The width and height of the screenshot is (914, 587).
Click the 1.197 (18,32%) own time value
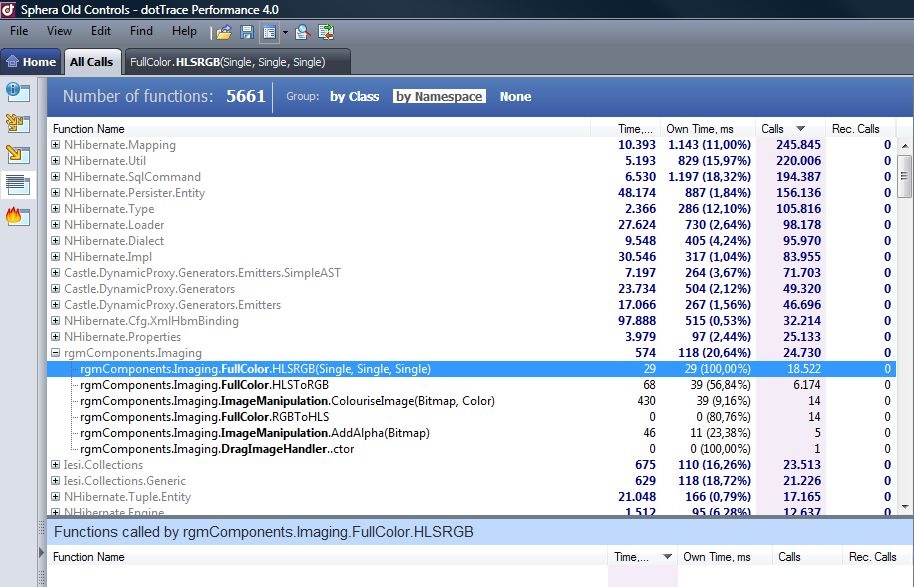point(709,177)
